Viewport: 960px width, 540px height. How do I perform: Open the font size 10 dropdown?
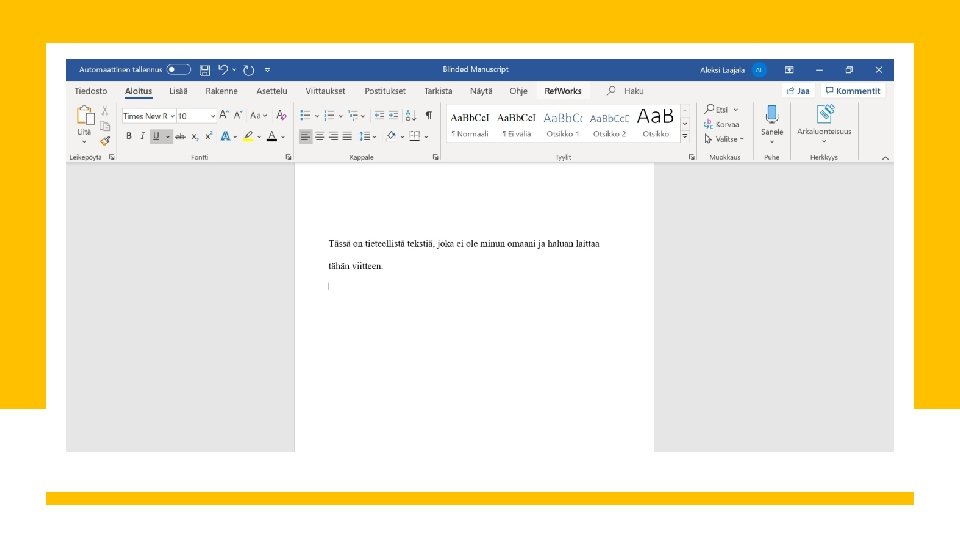point(212,116)
